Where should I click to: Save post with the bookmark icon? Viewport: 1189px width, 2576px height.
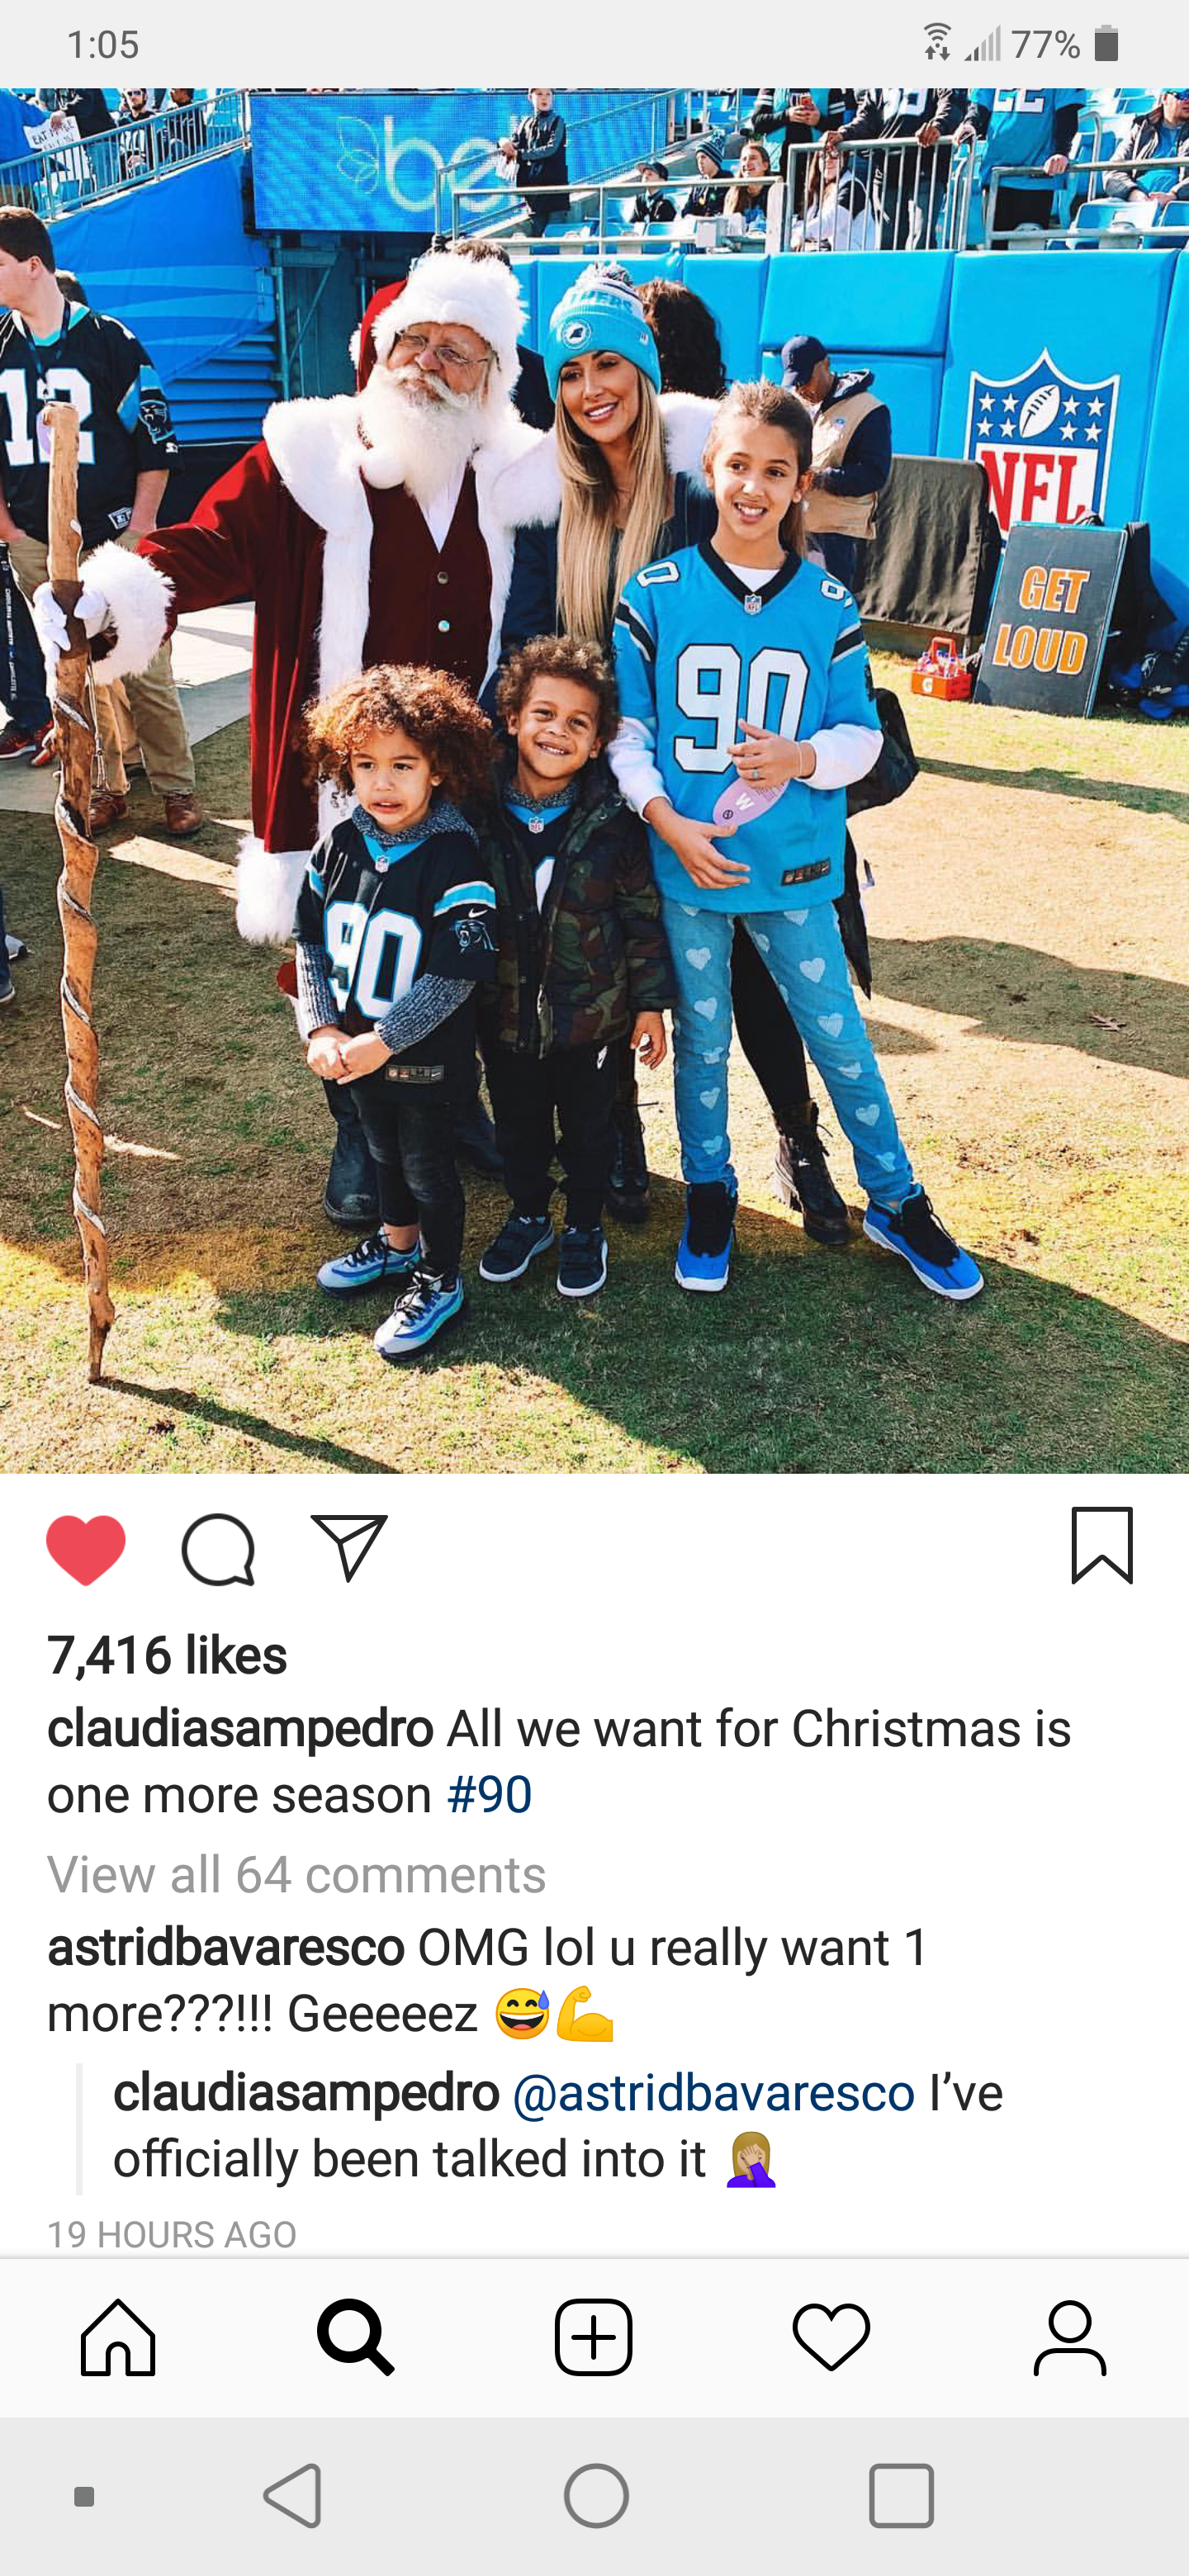pyautogui.click(x=1102, y=1546)
